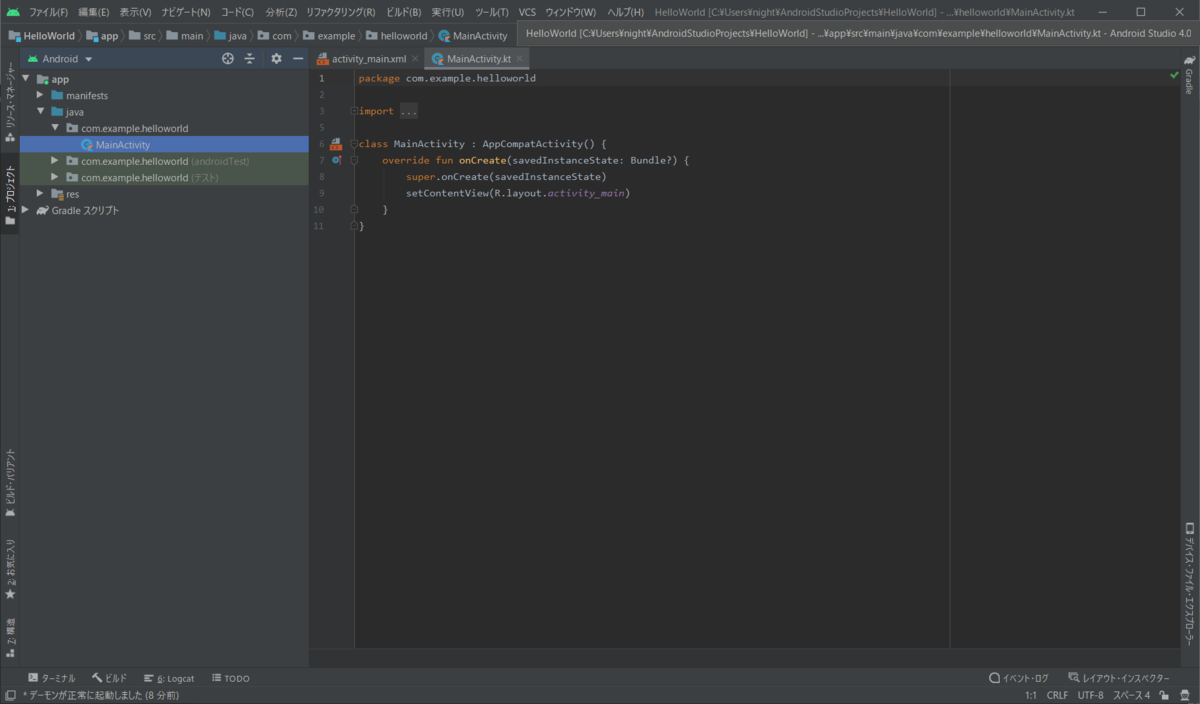Viewport: 1200px width, 704px height.
Task: Hide the project panel with minus icon
Action: tap(297, 59)
